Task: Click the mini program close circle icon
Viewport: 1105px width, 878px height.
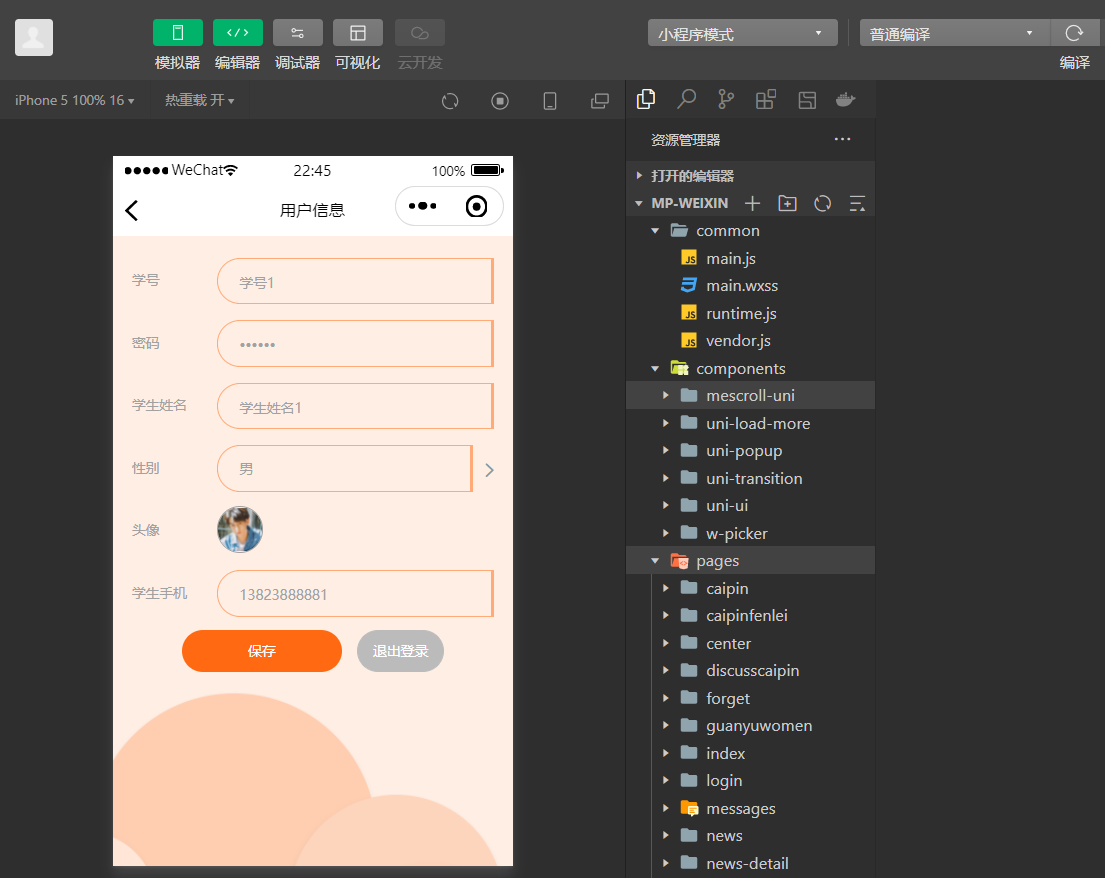Action: click(x=476, y=206)
